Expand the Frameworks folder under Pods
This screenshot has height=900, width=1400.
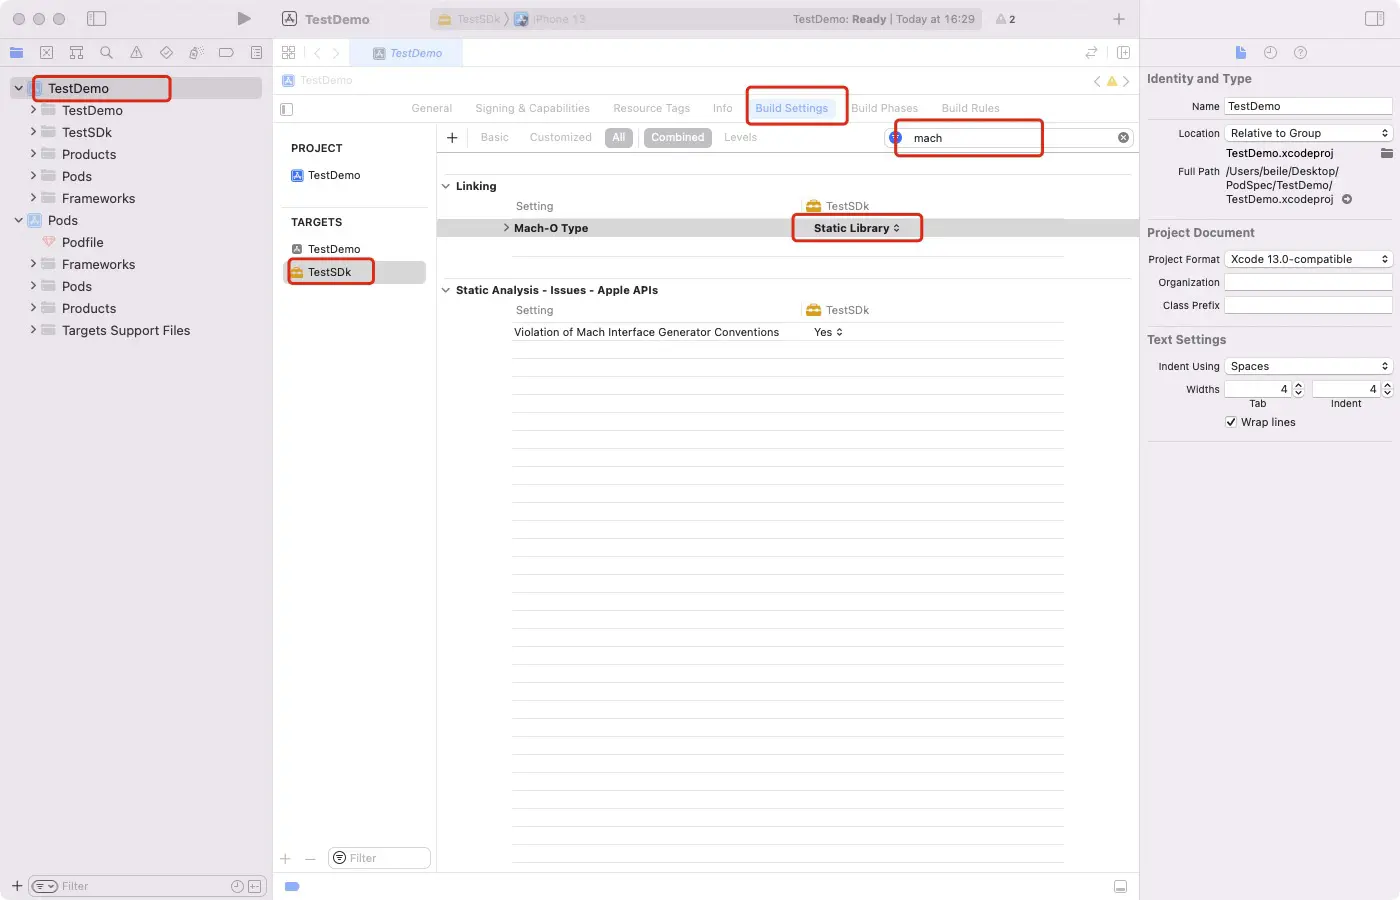[33, 264]
